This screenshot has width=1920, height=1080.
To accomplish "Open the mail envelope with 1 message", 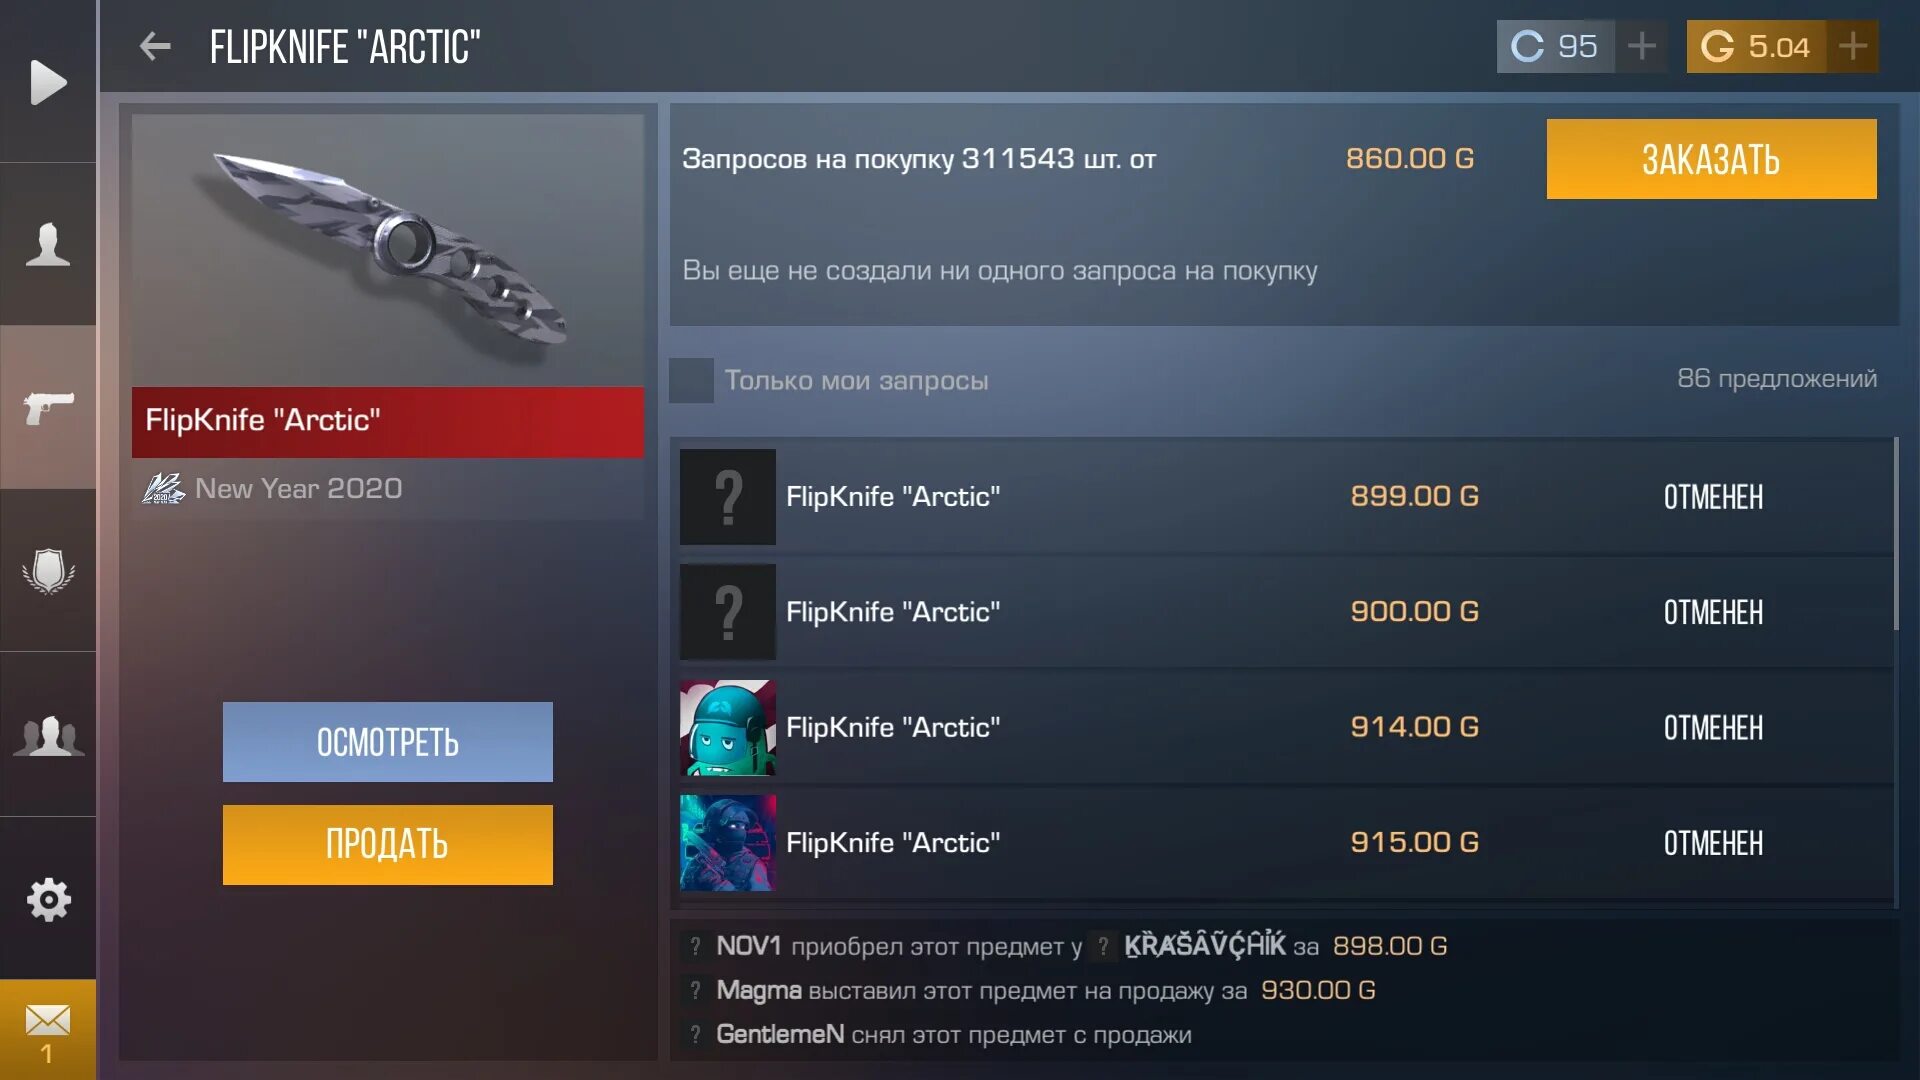I will [x=48, y=1030].
